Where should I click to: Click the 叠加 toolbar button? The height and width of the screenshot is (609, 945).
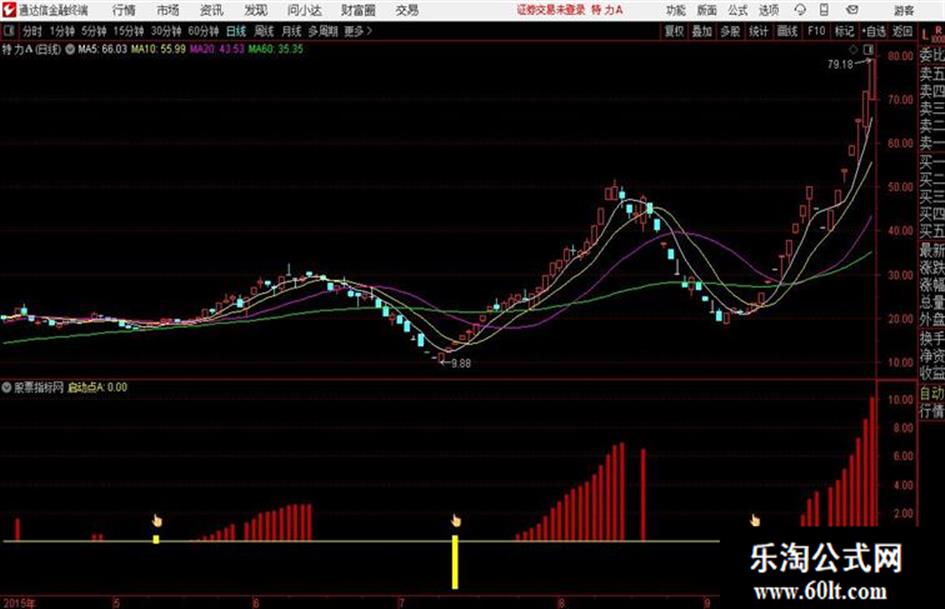tap(702, 31)
